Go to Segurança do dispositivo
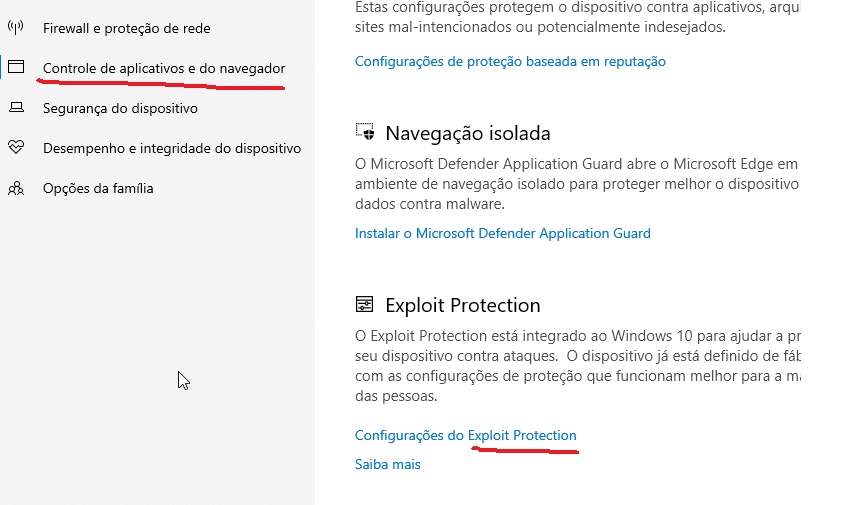The height and width of the screenshot is (505, 850). pos(120,108)
